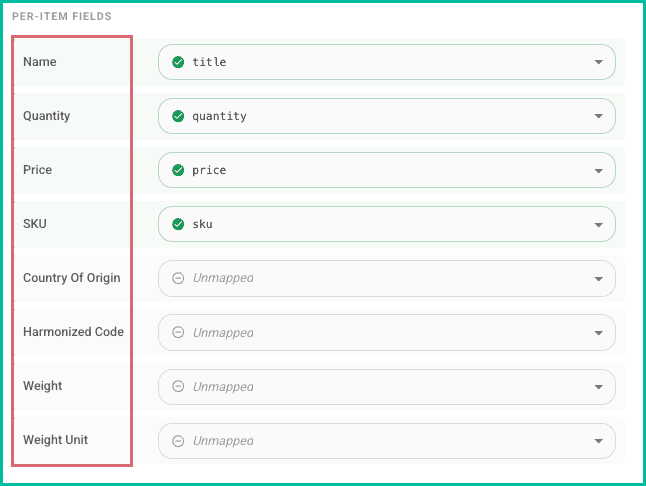Image resolution: width=646 pixels, height=486 pixels.
Task: Click the dropdown arrow in the Quantity row
Action: [599, 116]
